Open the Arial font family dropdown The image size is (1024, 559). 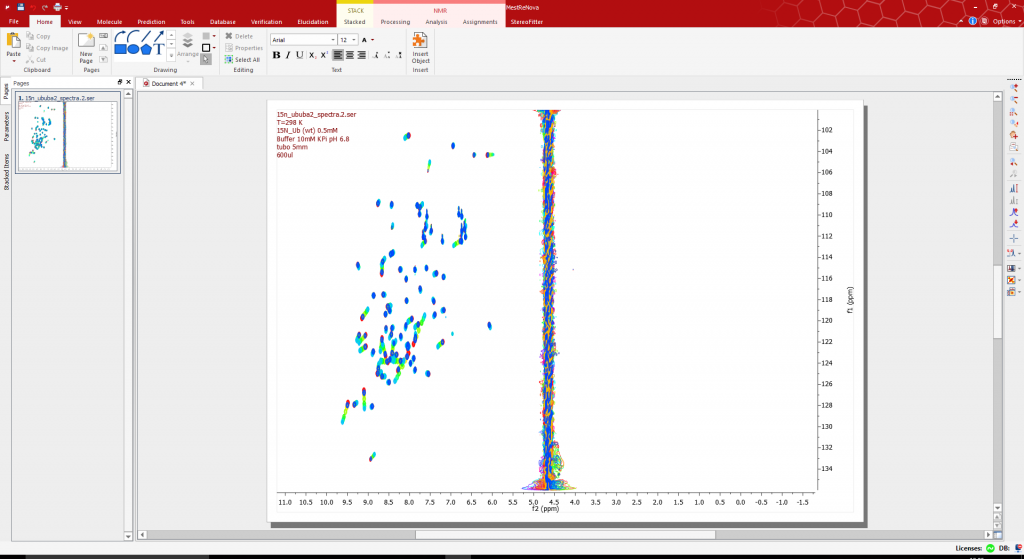pos(304,40)
